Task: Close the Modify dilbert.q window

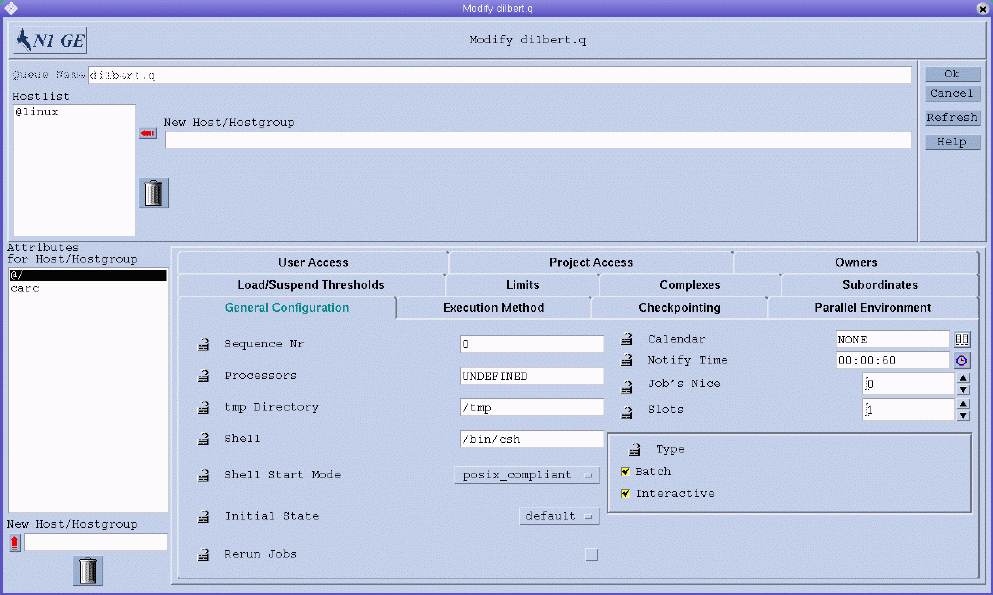Action: point(982,8)
